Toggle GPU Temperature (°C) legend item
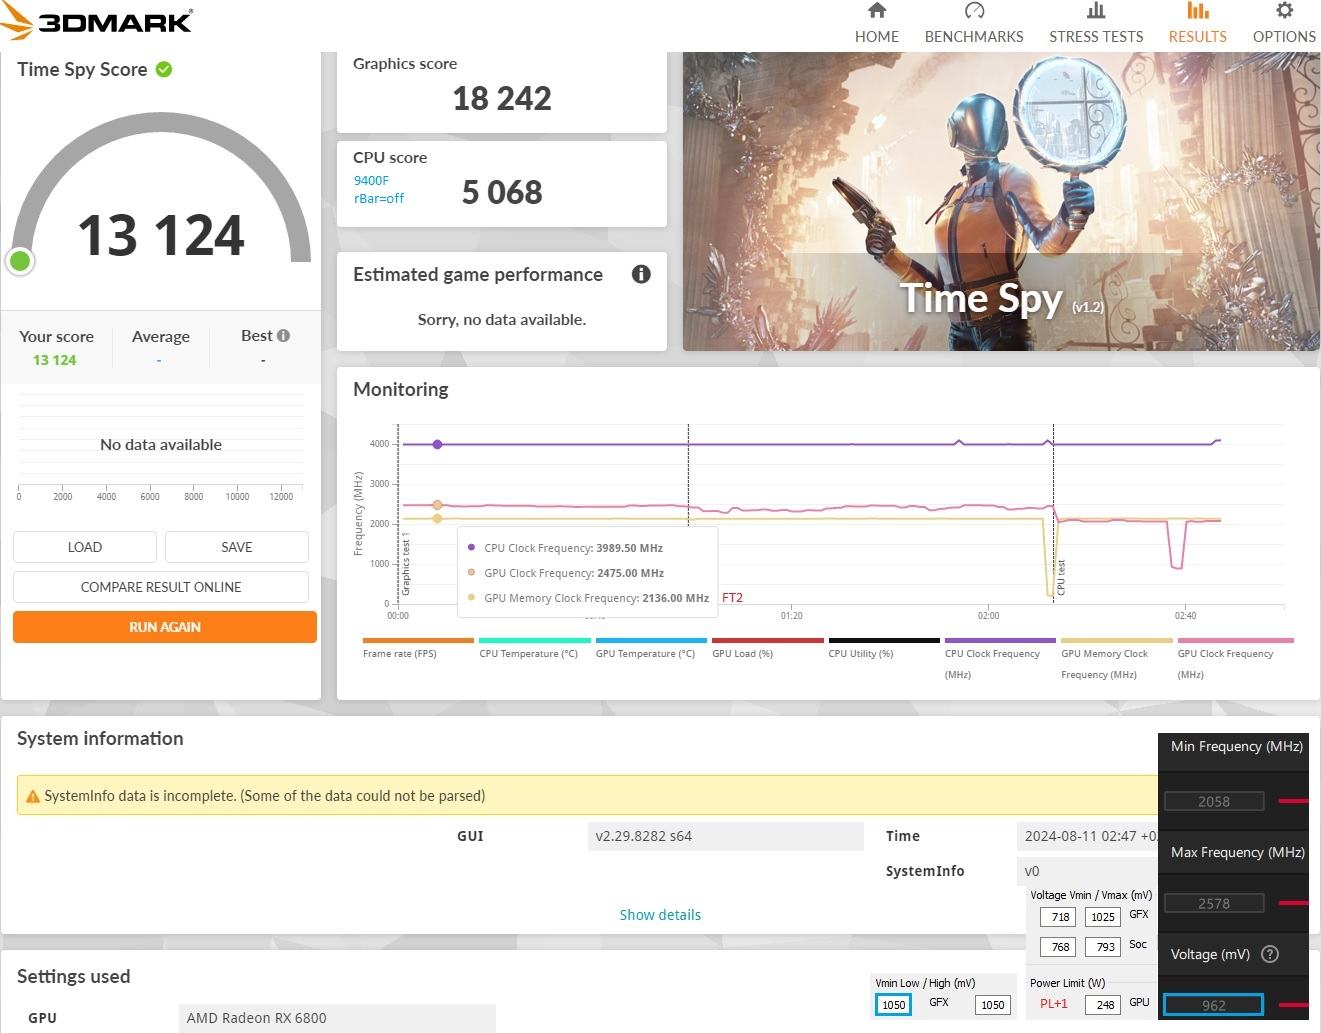The width and height of the screenshot is (1321, 1033). (651, 647)
